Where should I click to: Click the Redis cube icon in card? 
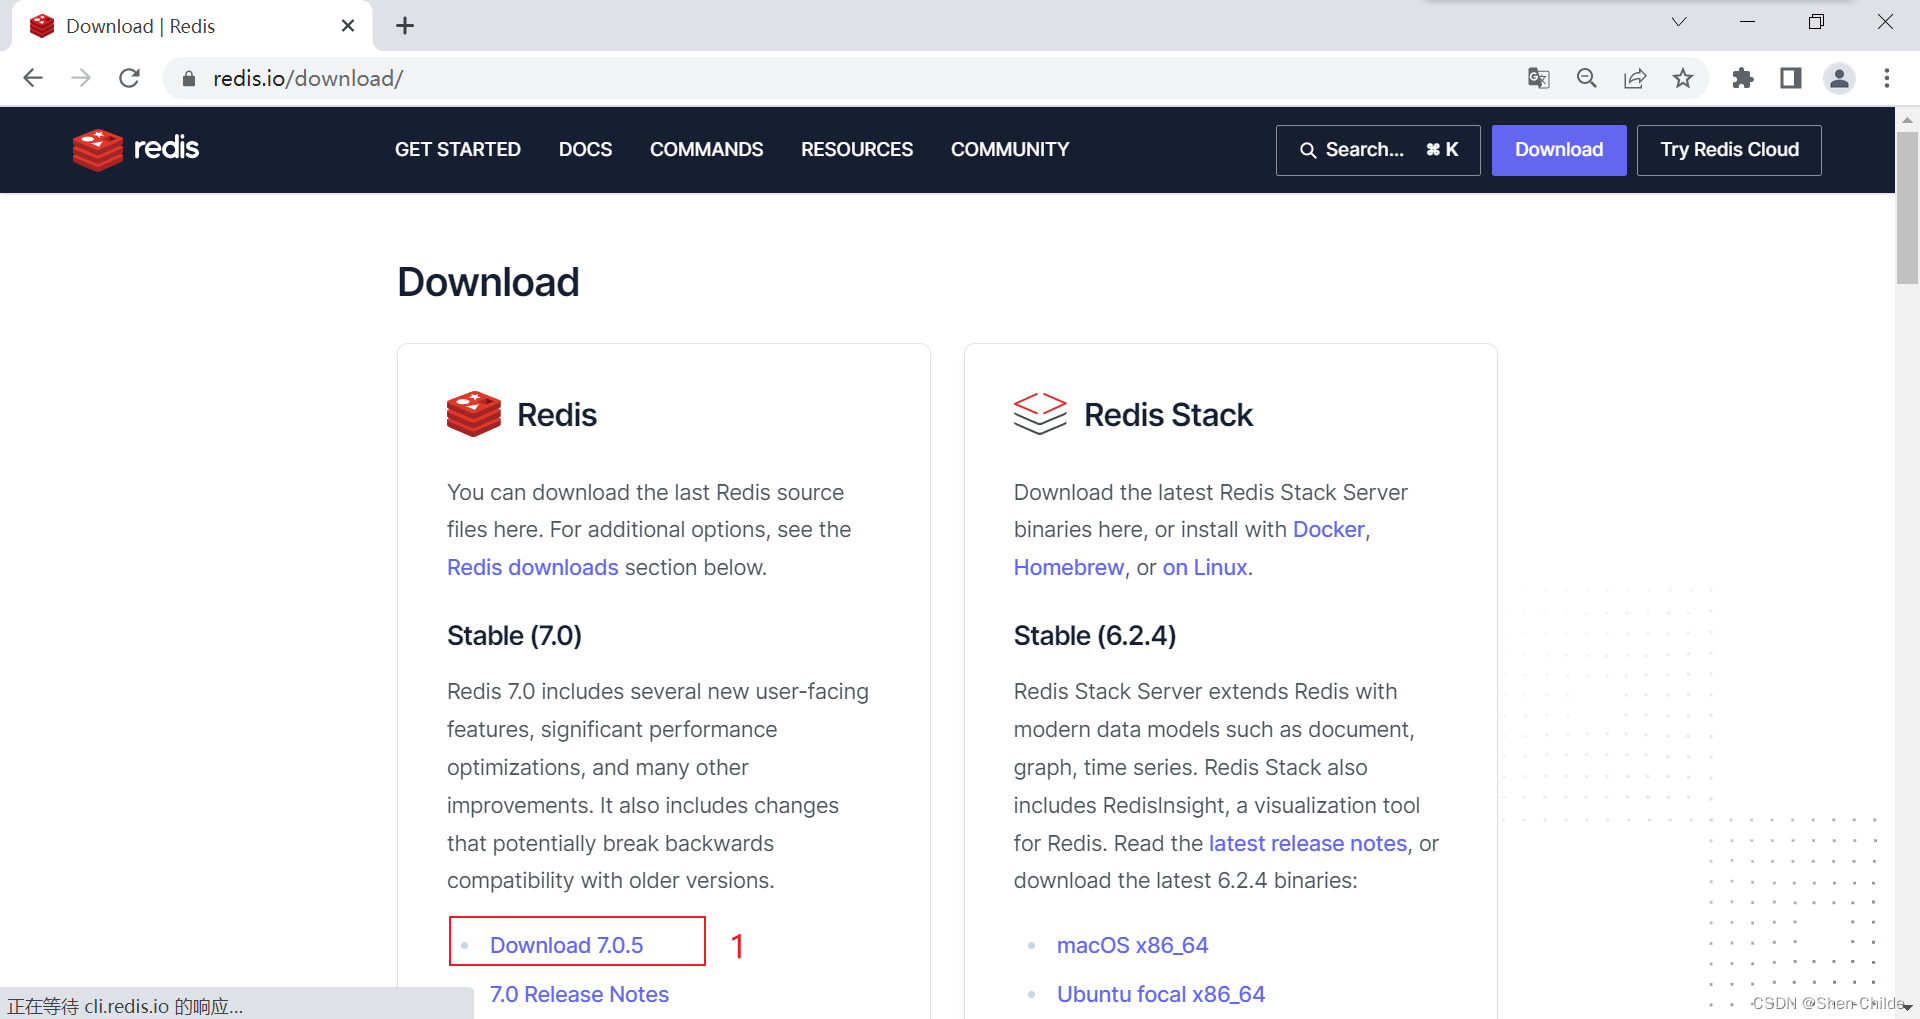(474, 414)
